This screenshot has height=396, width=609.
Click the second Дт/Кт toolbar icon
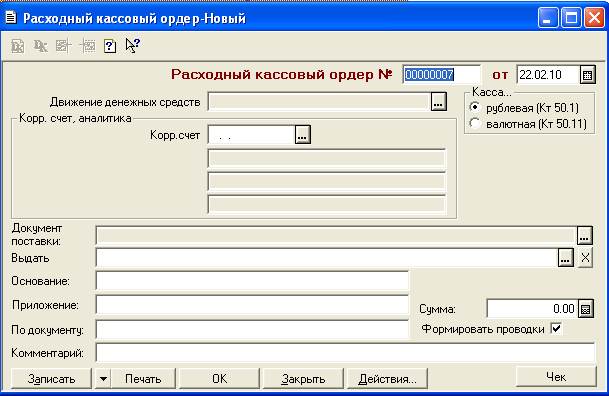pyautogui.click(x=40, y=46)
